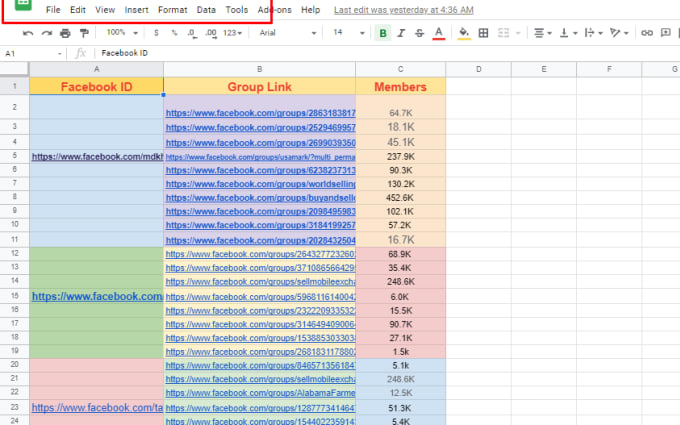Print the spreadsheet
Viewport: 680px width, 425px height.
coord(65,33)
